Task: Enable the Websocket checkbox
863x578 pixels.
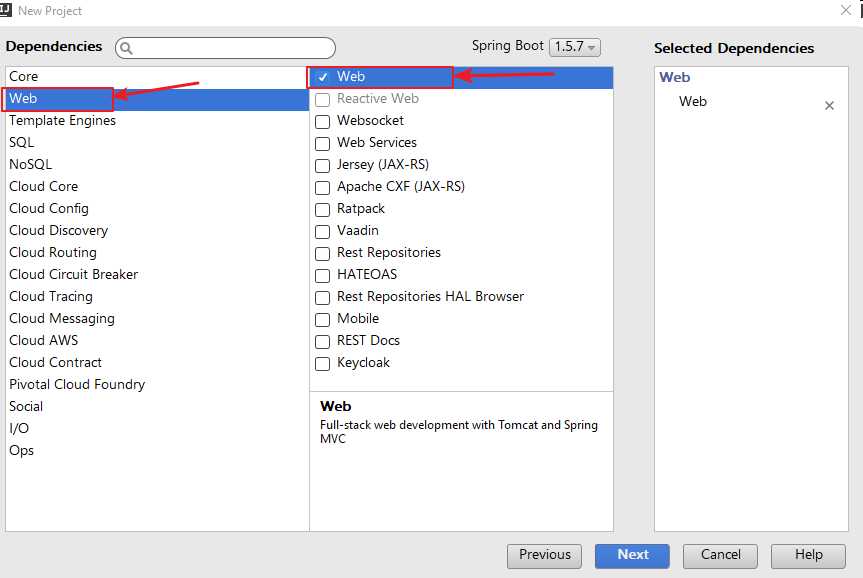Action: (x=323, y=121)
